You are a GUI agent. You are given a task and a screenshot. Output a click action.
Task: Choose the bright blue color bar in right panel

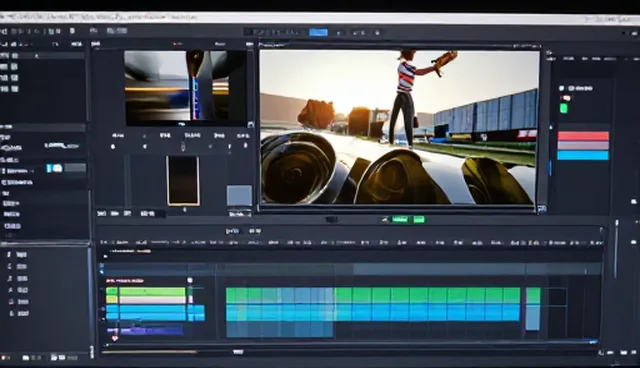point(583,155)
